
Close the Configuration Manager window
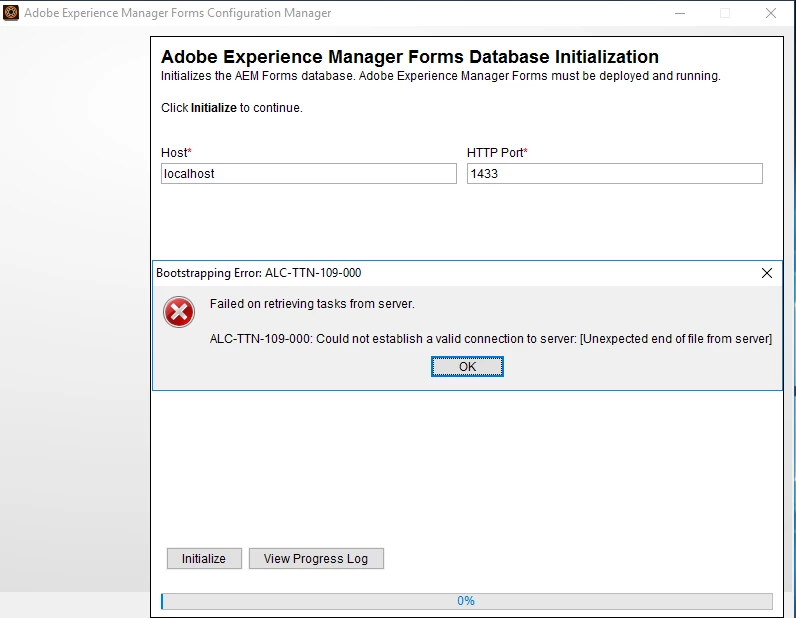pos(771,13)
